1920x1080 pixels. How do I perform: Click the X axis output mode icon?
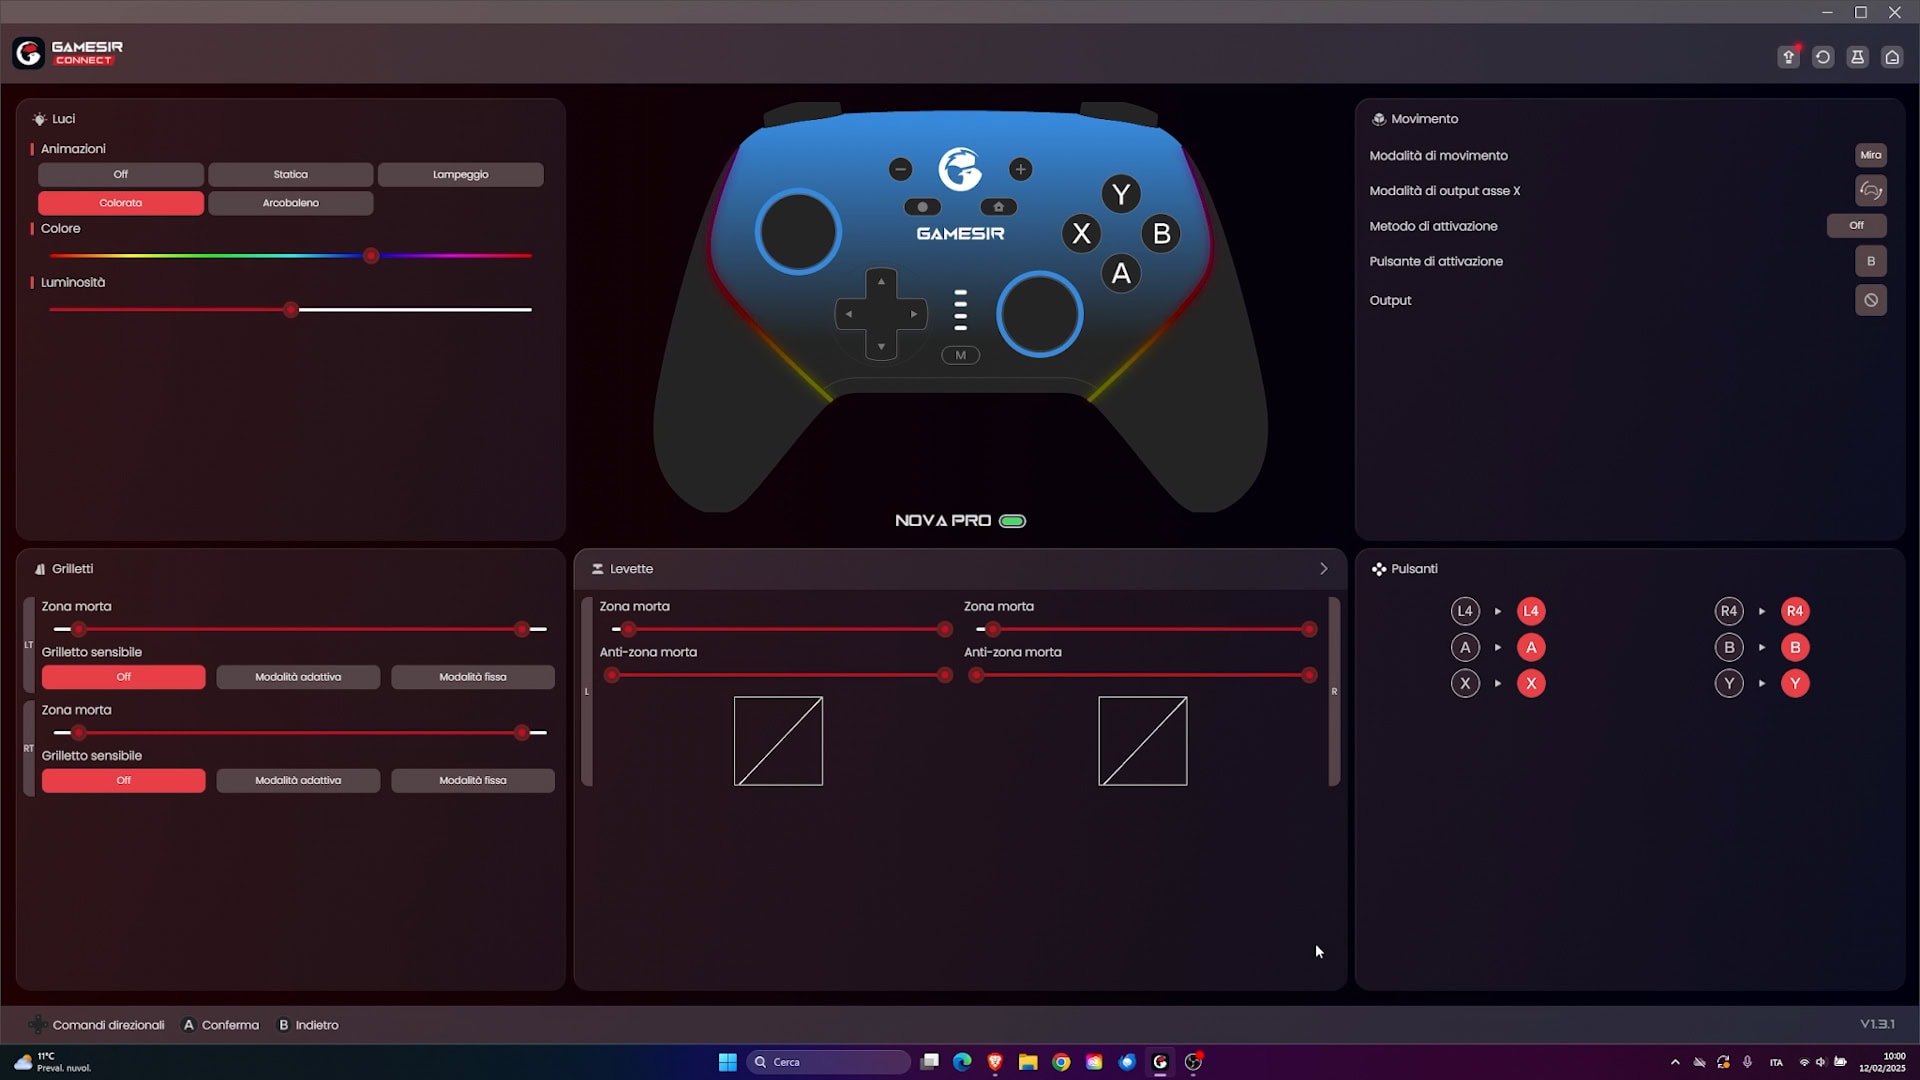1870,190
